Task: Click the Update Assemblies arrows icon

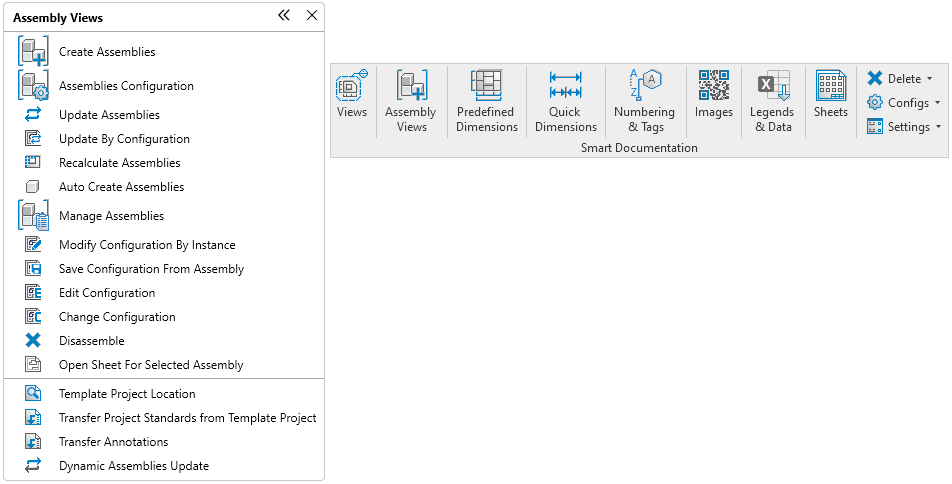Action: click(x=33, y=114)
